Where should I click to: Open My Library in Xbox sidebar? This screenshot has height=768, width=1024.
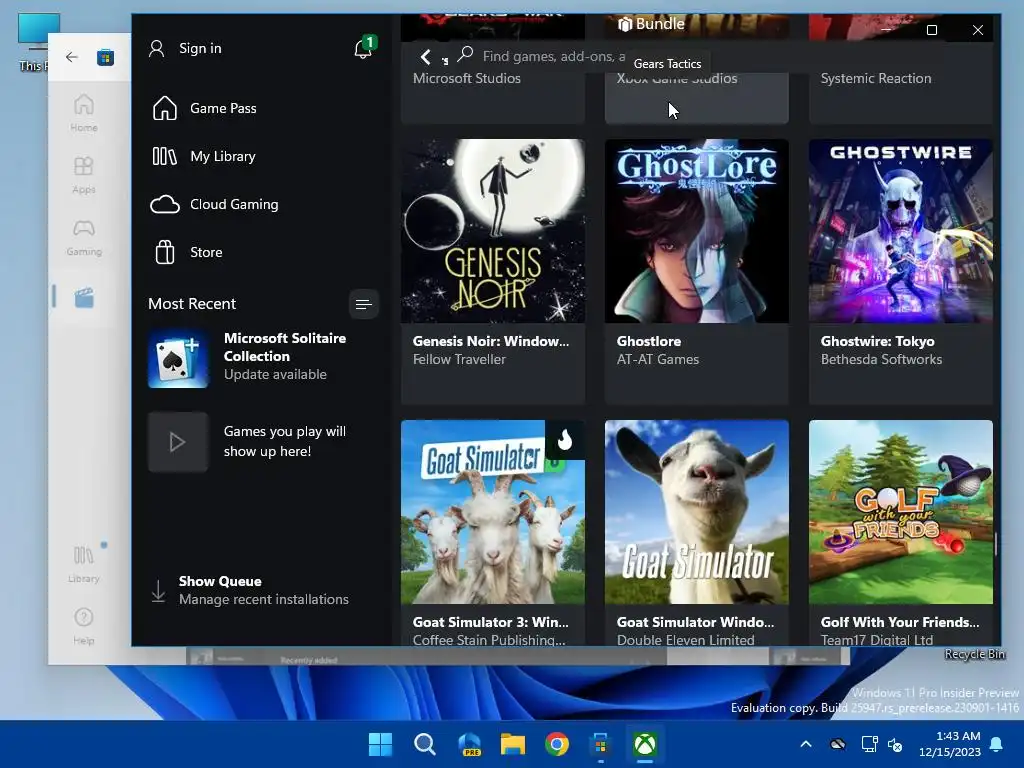[x=223, y=157]
